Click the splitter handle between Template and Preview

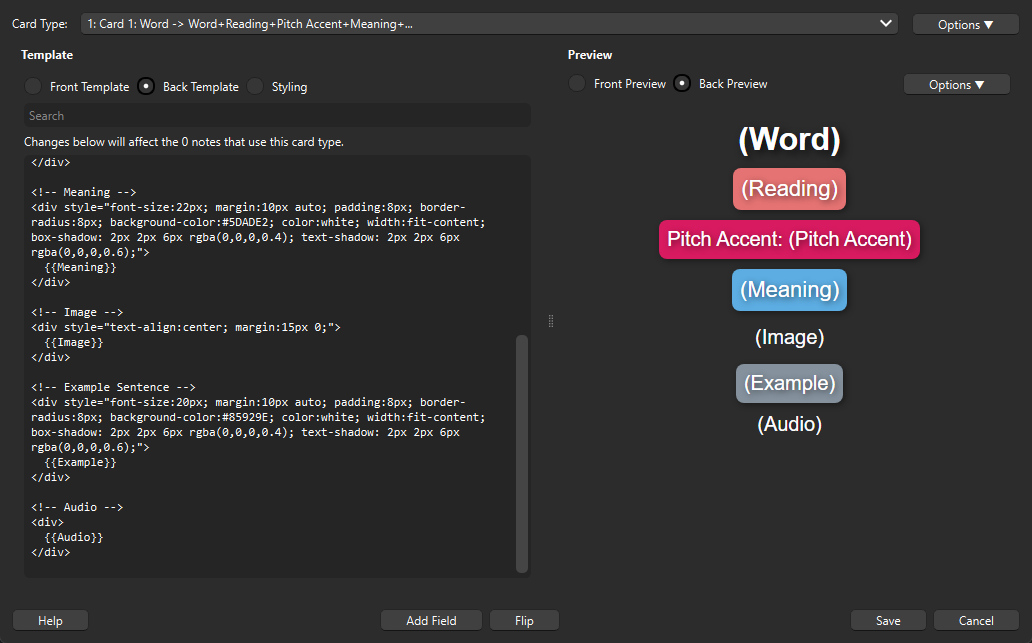551,321
